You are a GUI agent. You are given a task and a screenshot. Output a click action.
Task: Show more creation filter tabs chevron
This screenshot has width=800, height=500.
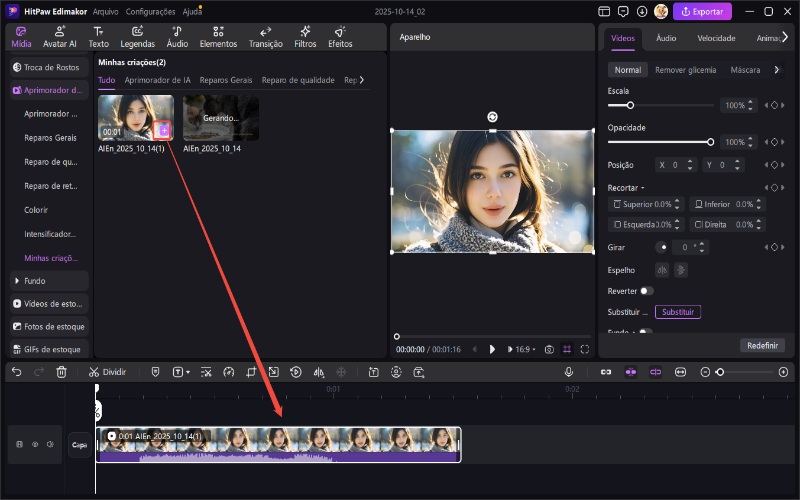[x=362, y=80]
